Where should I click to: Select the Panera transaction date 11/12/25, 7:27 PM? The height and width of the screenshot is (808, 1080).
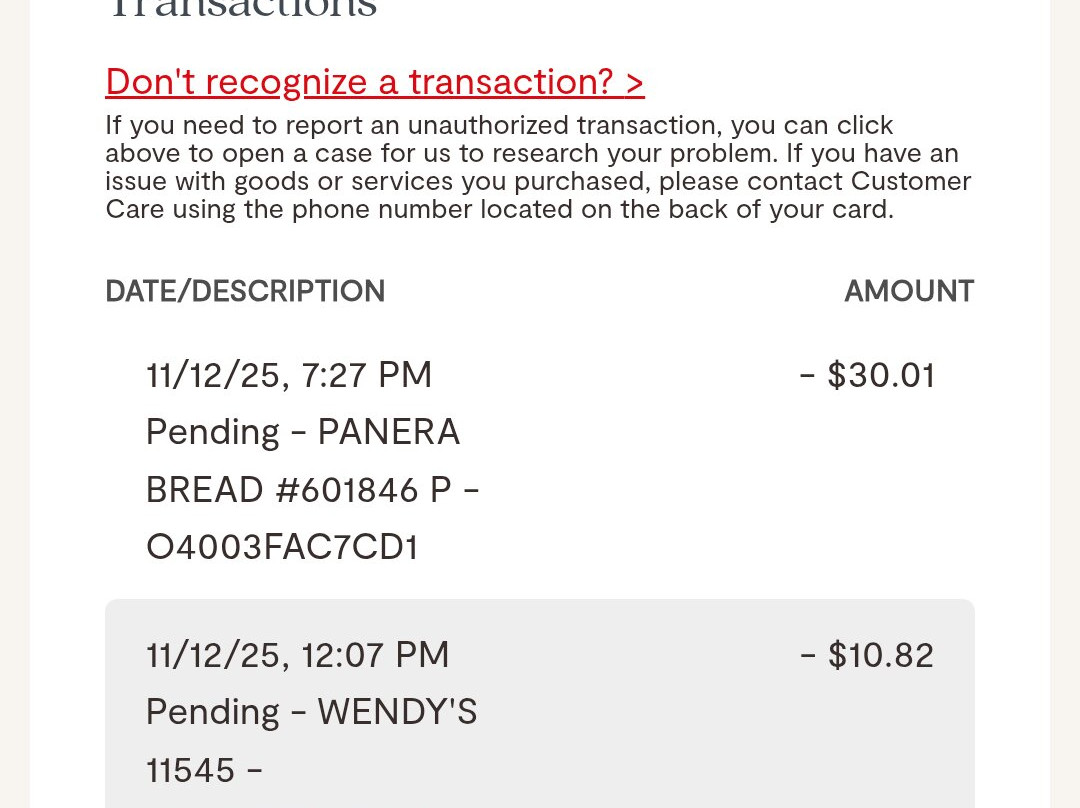(x=289, y=375)
